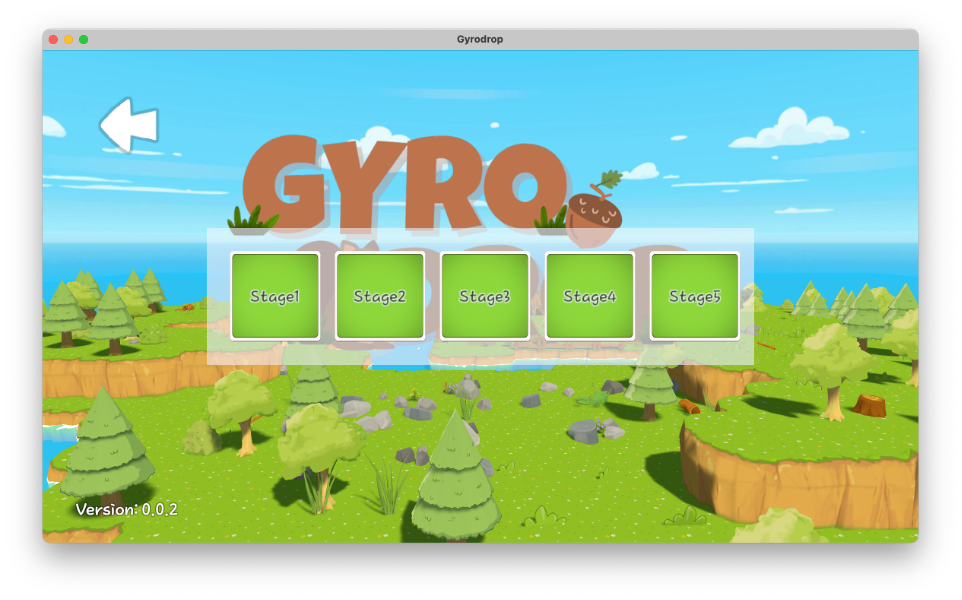
Task: Click the white back arrow
Action: click(x=129, y=125)
